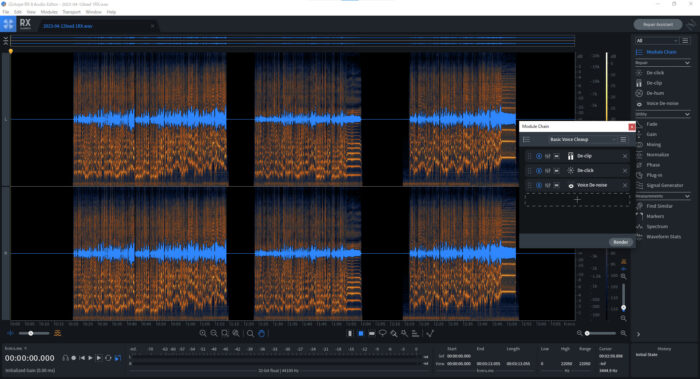Select the brush selection tool
Image resolution: width=700 pixels, height=379 pixels.
[393, 333]
